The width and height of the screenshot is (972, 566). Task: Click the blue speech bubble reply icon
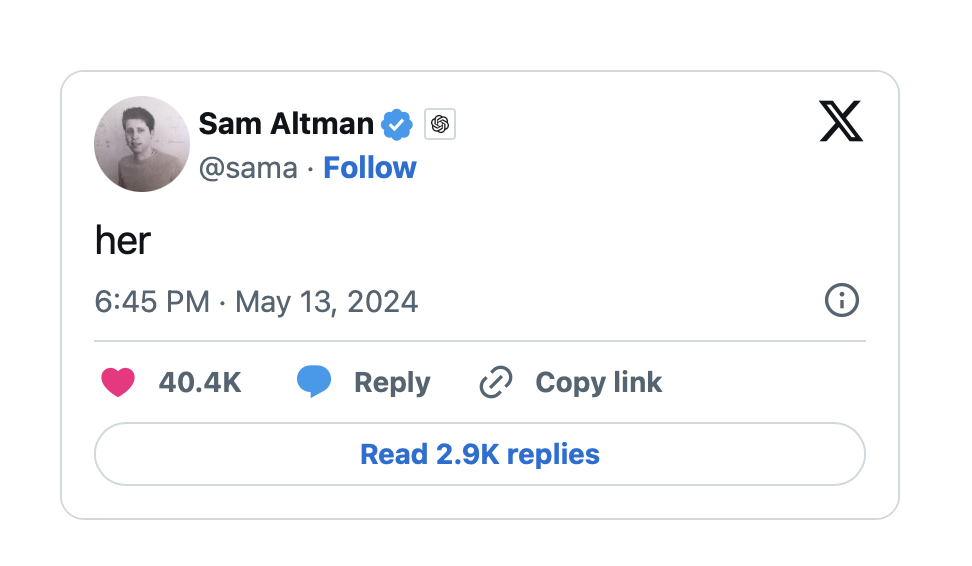point(314,382)
